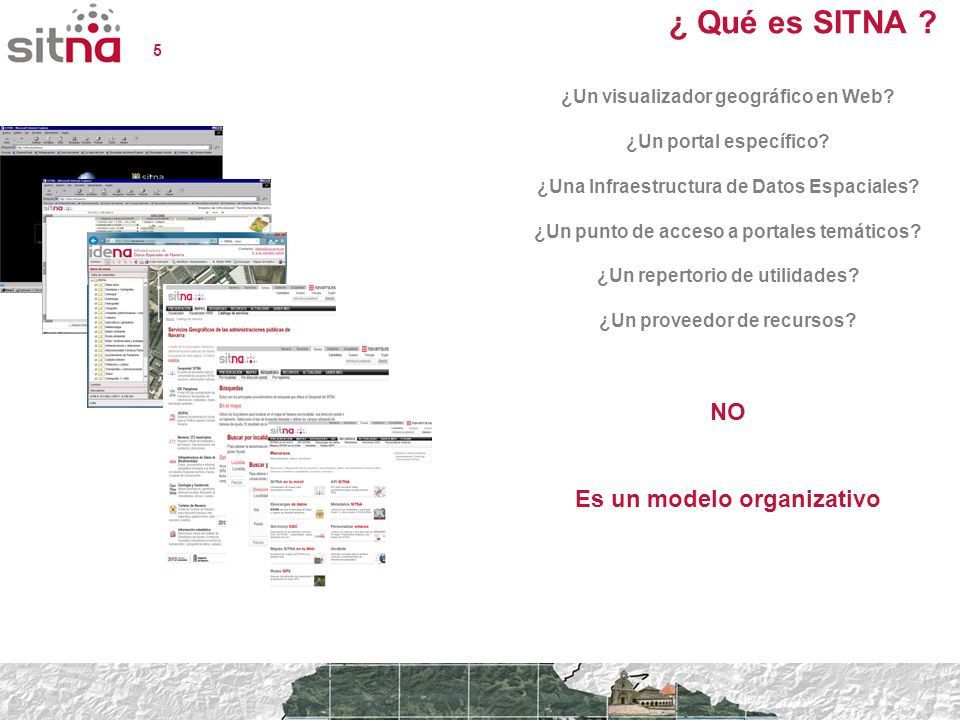The width and height of the screenshot is (960, 720).
Task: Open 'Mapas SITNA en tu Web' link
Action: point(293,549)
